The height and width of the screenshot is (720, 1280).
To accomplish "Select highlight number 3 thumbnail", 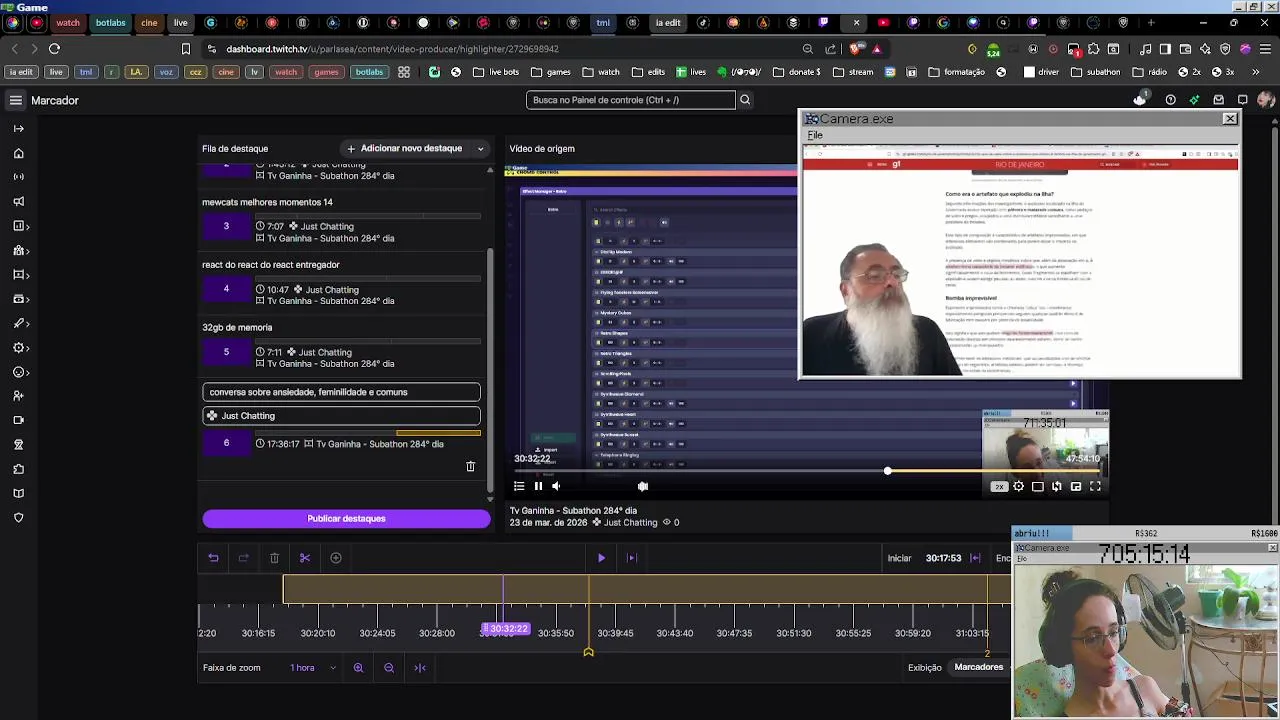I will click(226, 226).
